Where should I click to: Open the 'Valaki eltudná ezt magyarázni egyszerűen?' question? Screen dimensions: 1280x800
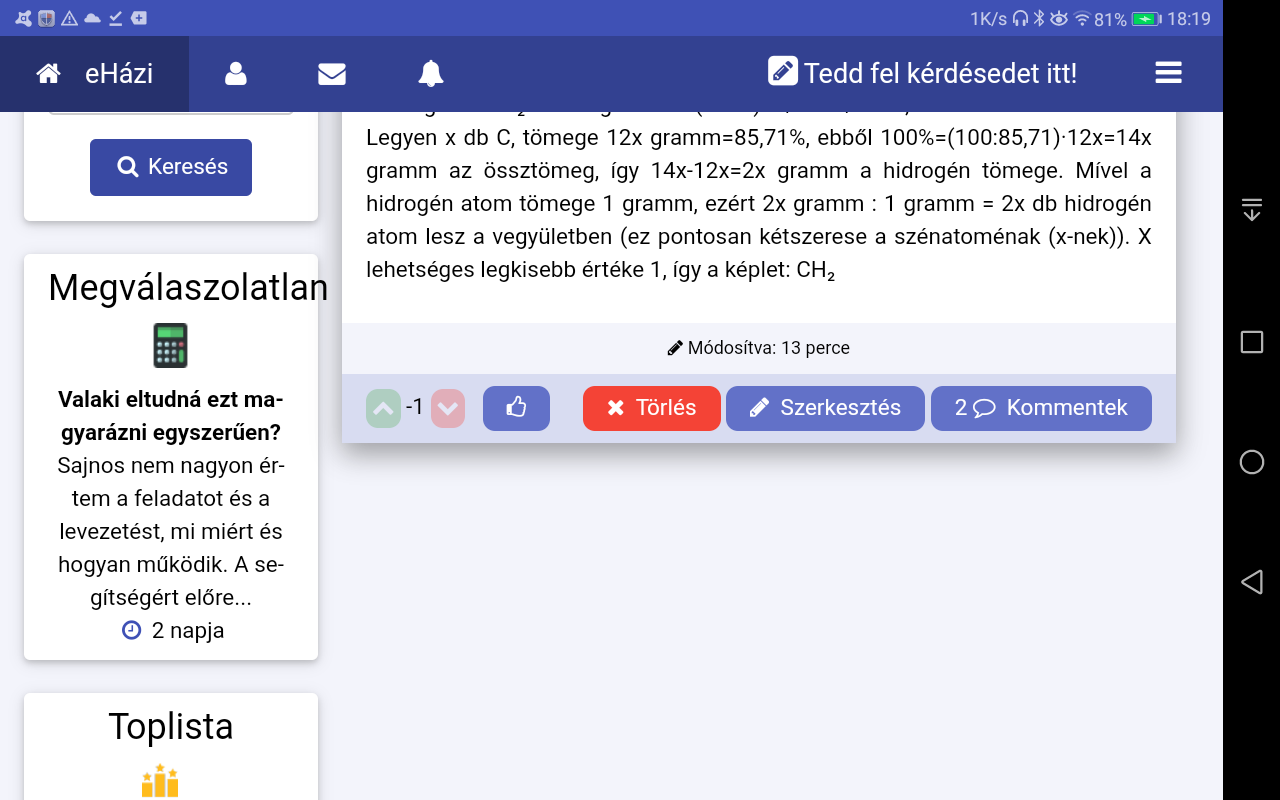point(171,416)
